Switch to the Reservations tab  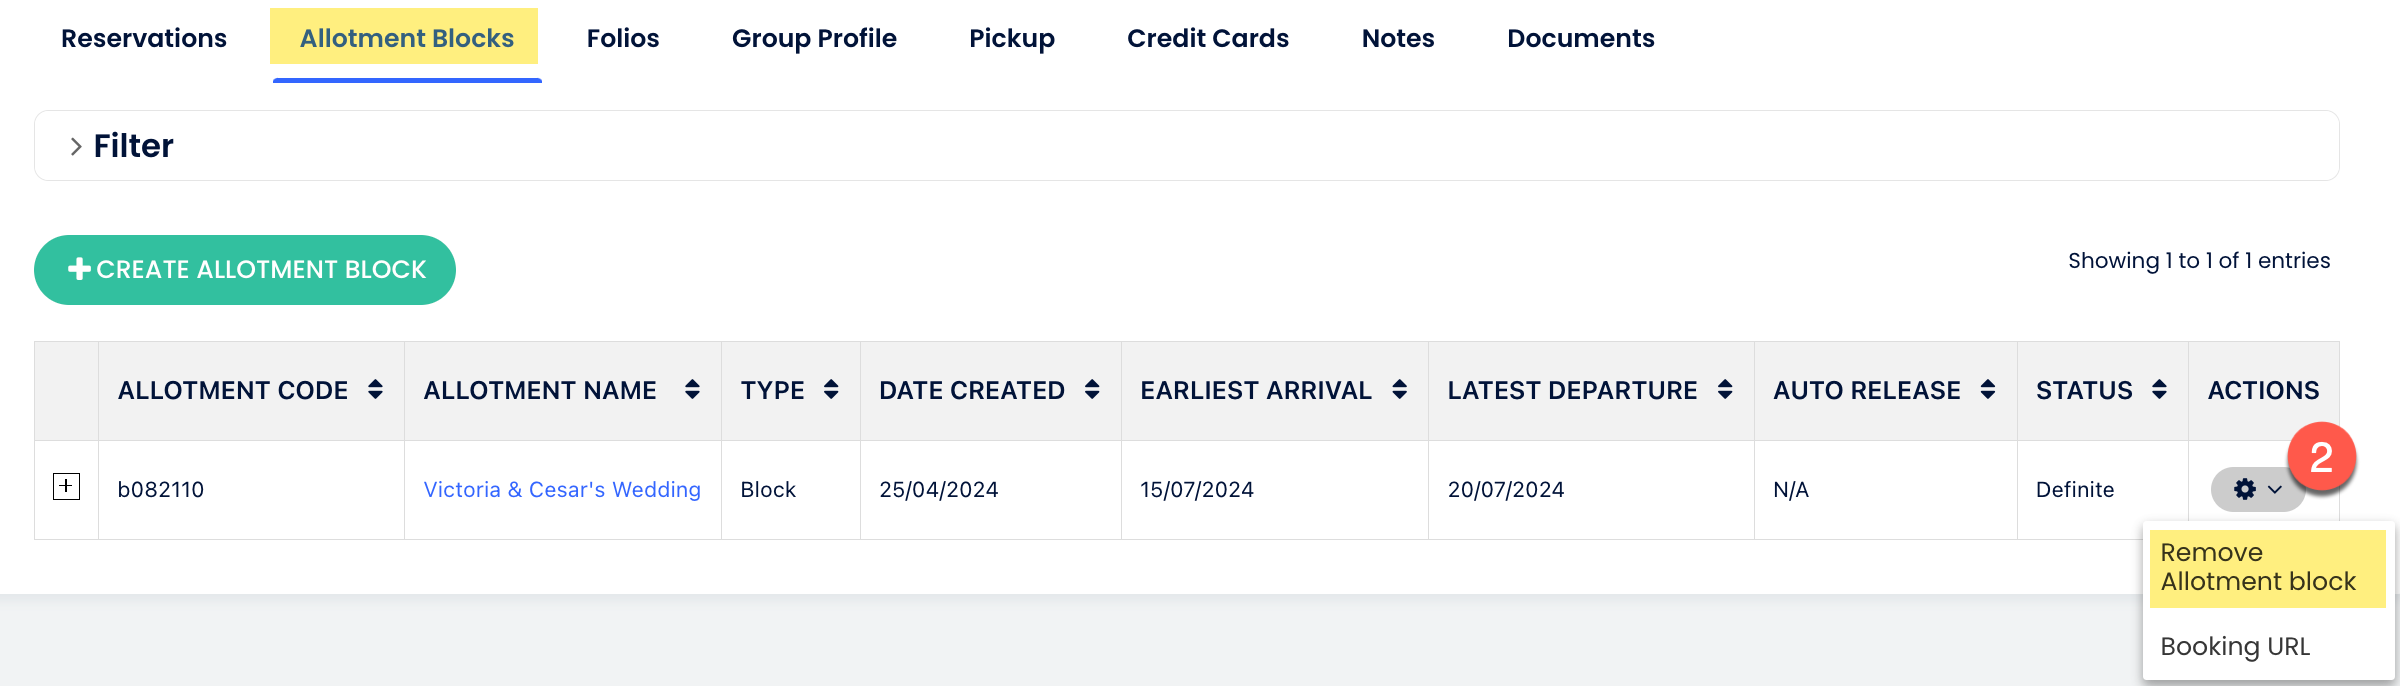coord(144,38)
